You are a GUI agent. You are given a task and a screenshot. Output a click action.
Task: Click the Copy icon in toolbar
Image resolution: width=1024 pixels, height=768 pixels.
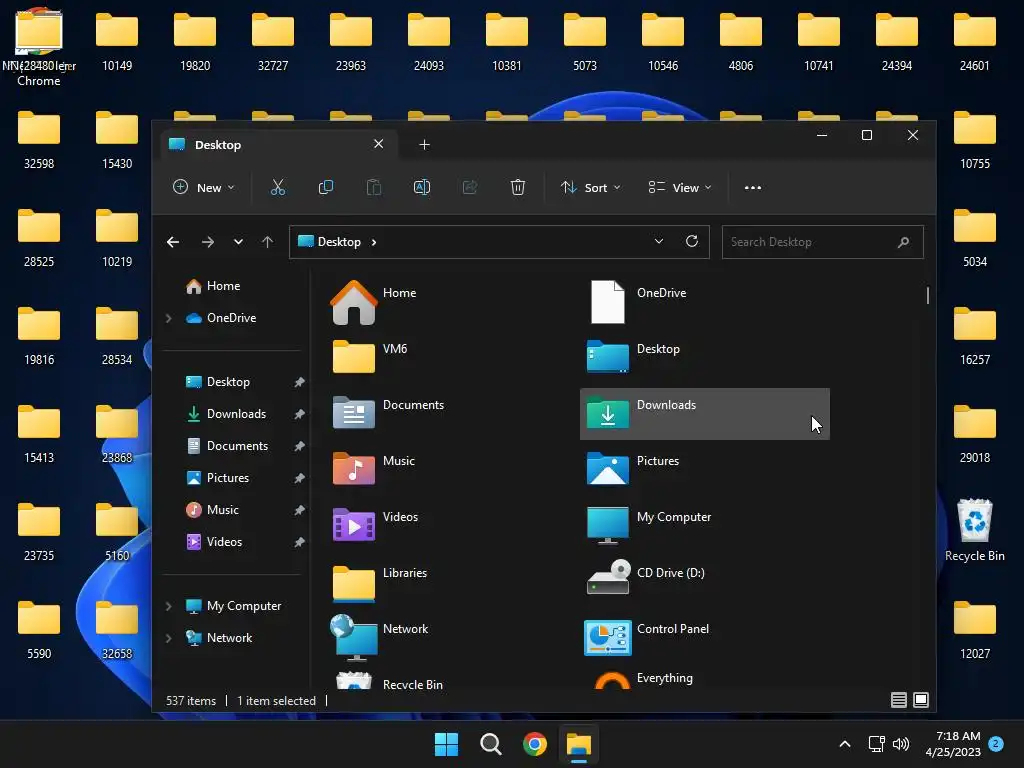325,187
